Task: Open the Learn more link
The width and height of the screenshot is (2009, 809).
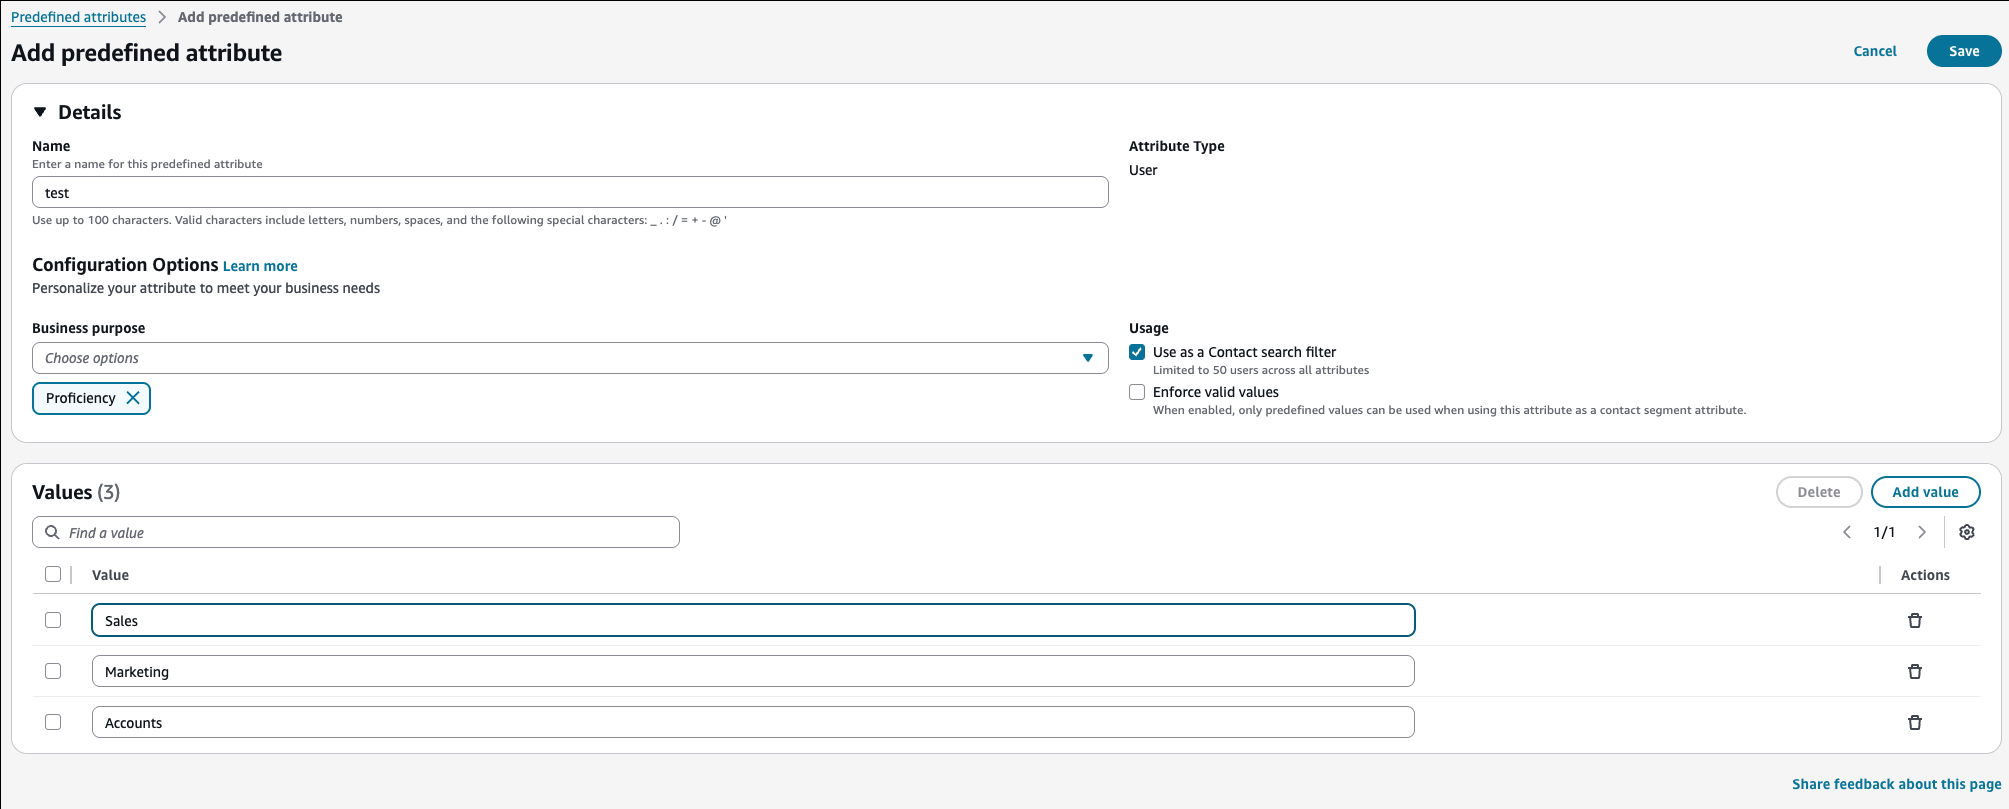Action: pyautogui.click(x=260, y=266)
